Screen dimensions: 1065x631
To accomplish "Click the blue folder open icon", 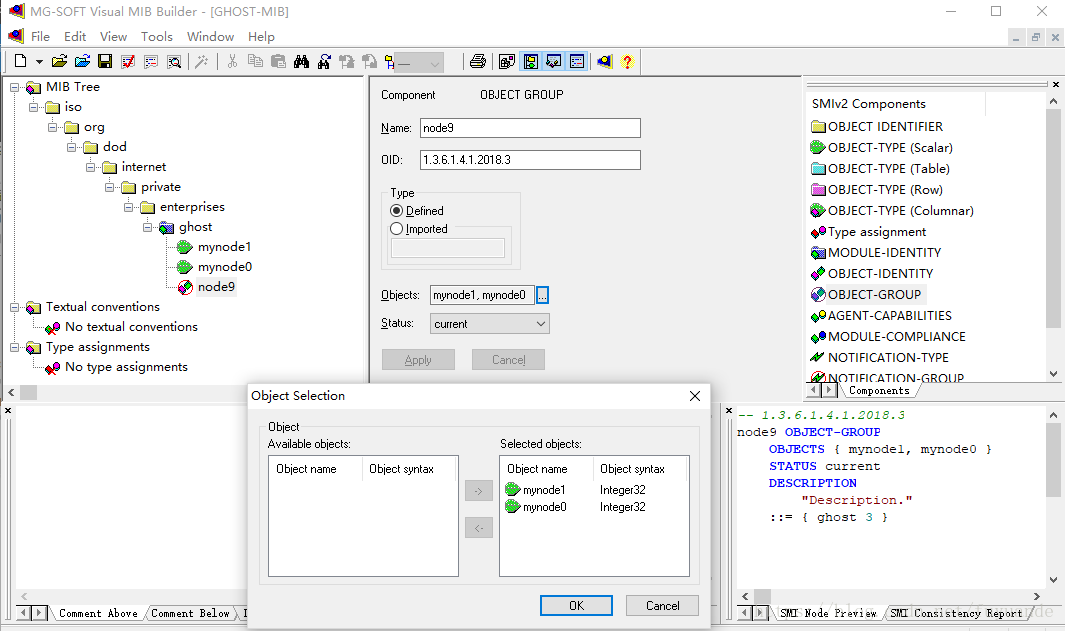I will [82, 62].
